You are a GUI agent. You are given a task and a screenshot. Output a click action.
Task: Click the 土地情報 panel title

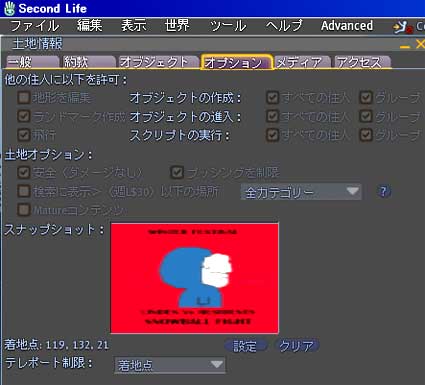(37, 44)
